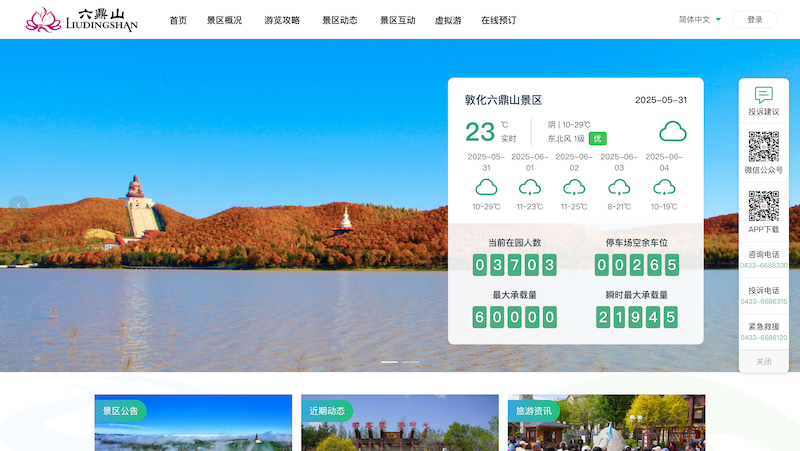The height and width of the screenshot is (451, 800).
Task: Click the 投诉建议 chat bubble icon
Action: (764, 94)
